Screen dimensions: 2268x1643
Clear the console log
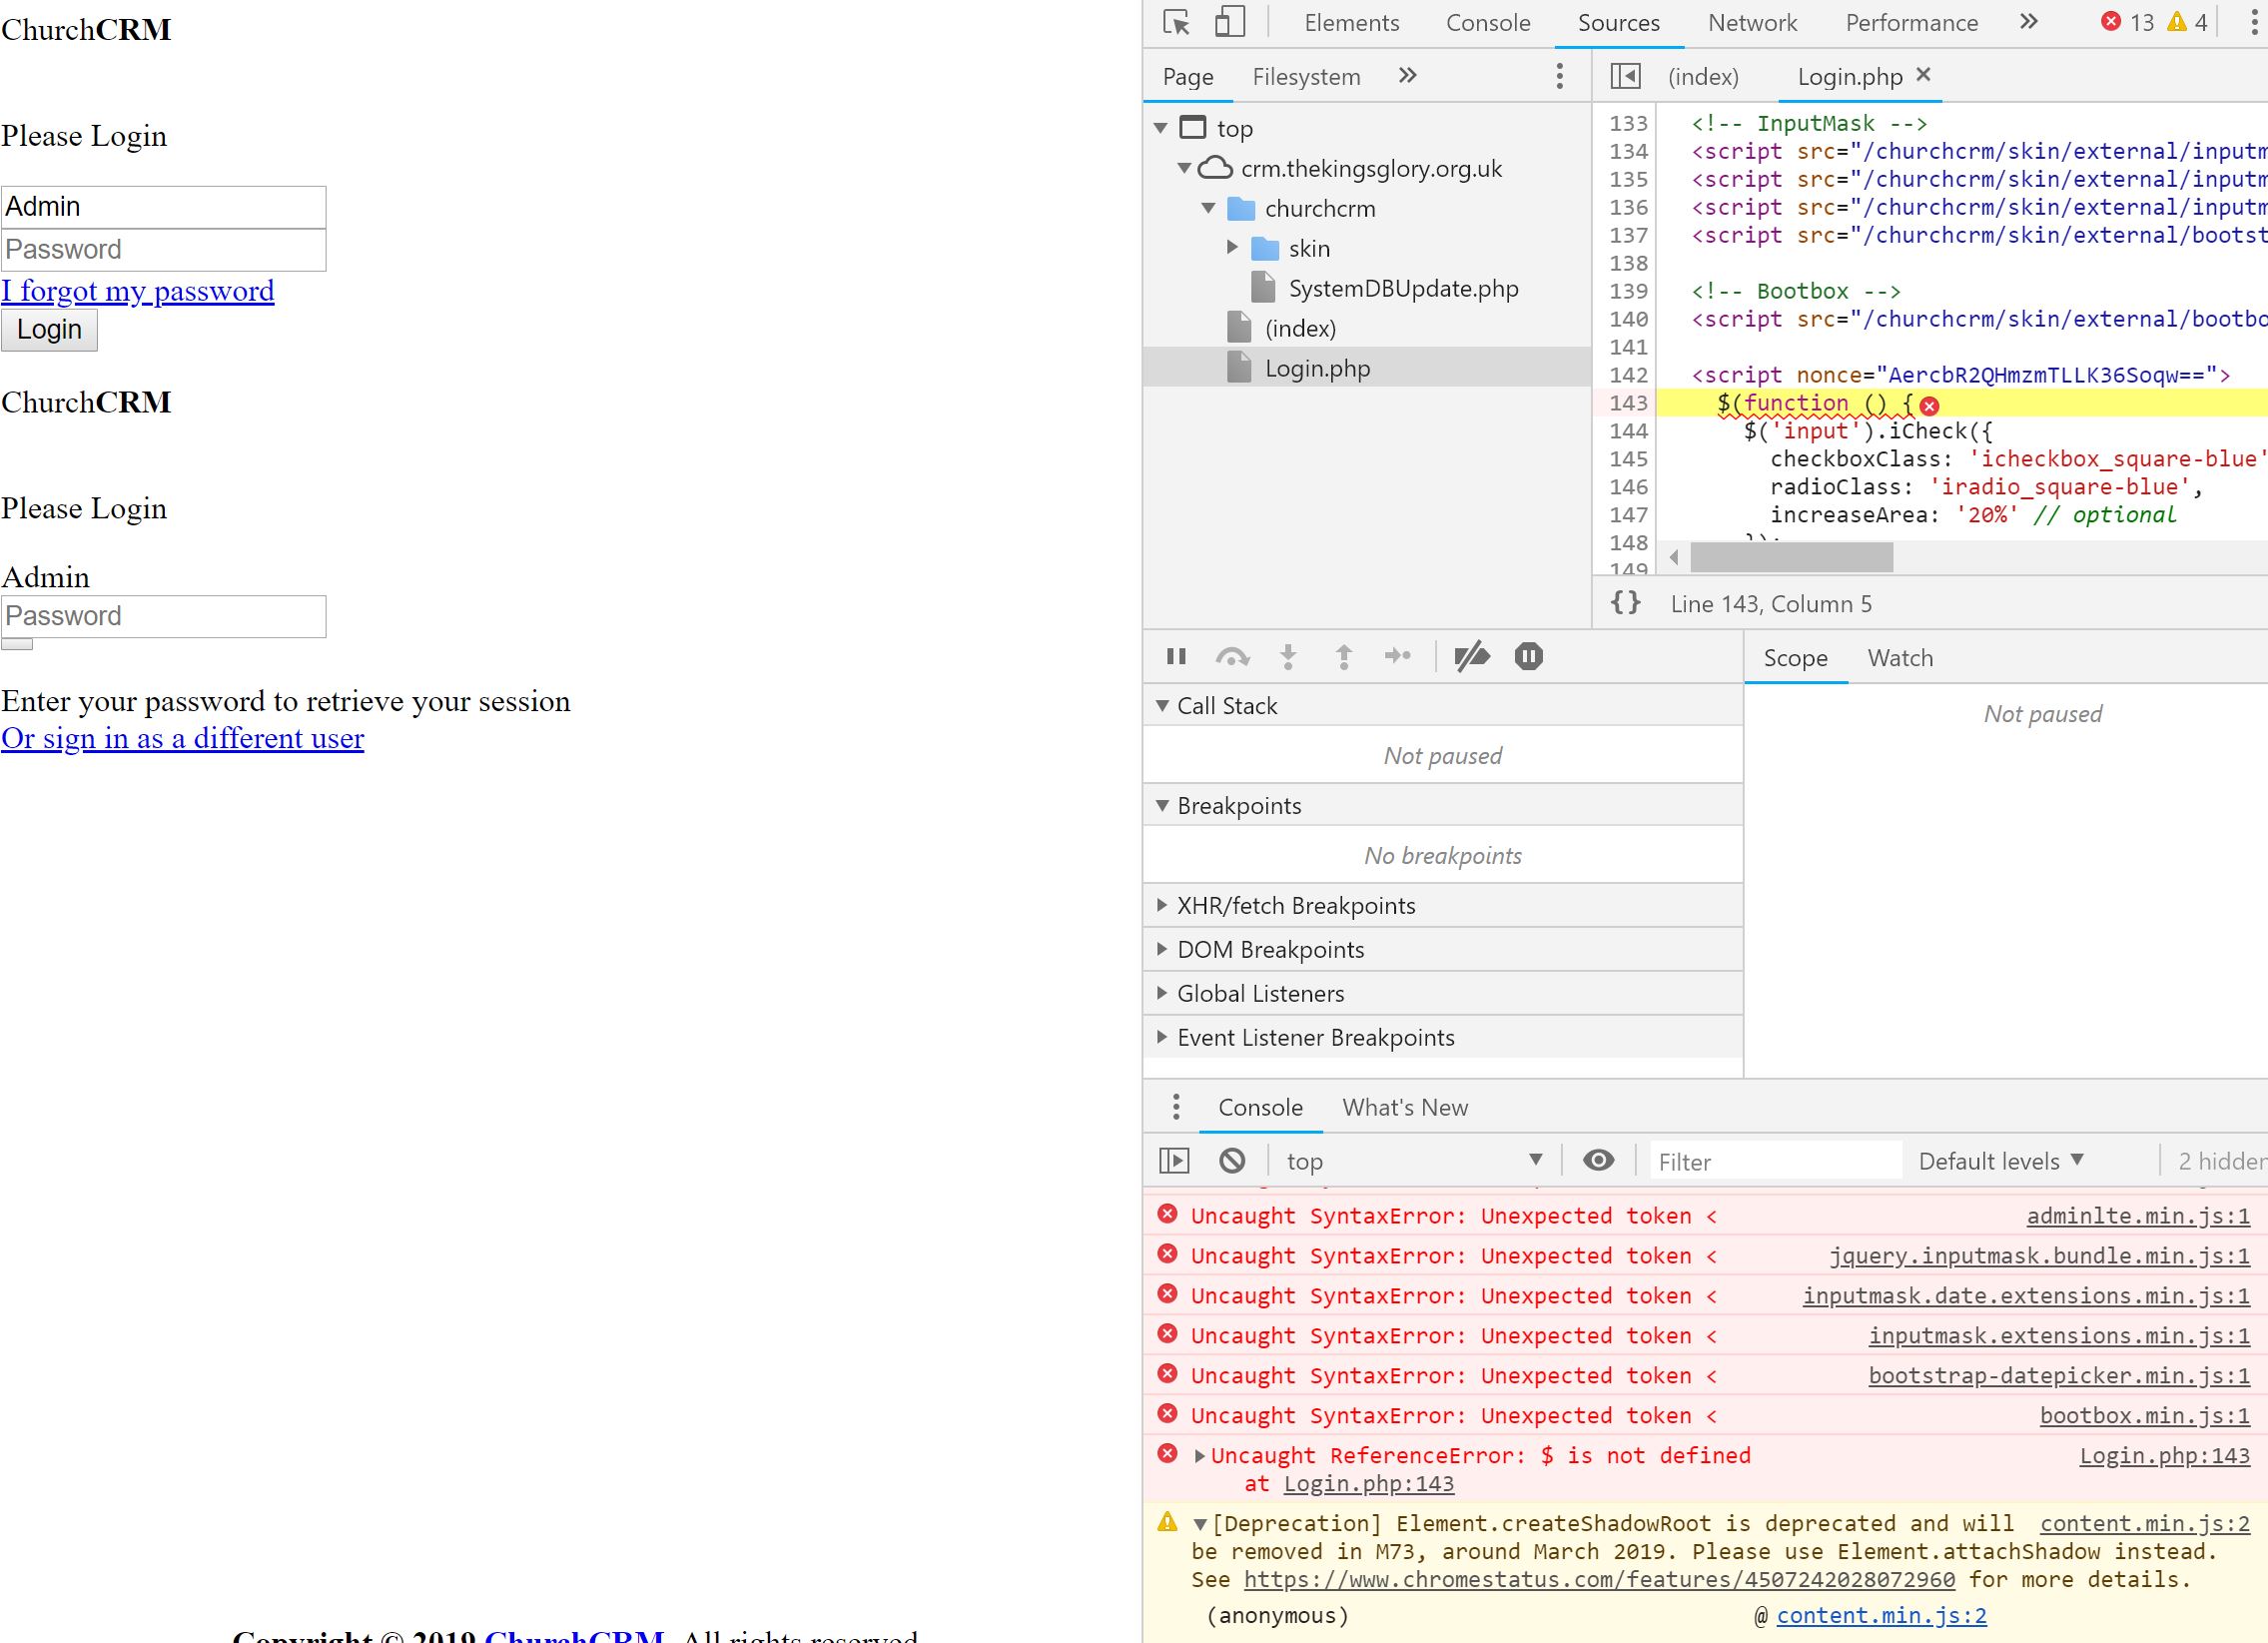[x=1232, y=1160]
